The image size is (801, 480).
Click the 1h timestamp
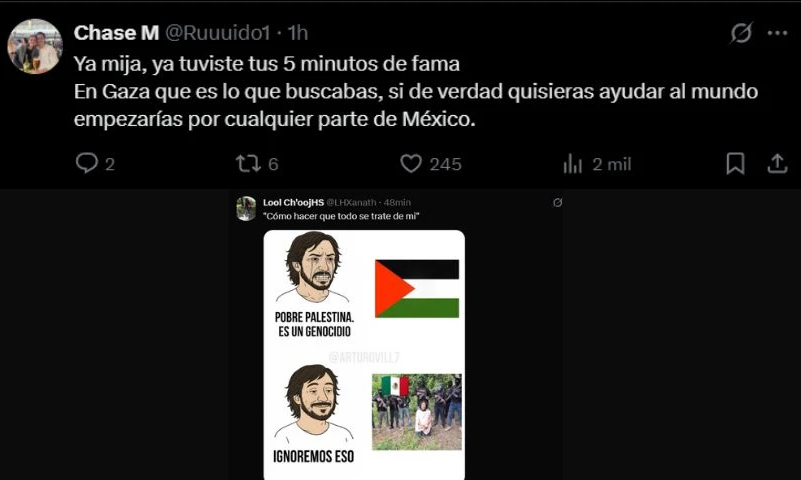point(298,33)
